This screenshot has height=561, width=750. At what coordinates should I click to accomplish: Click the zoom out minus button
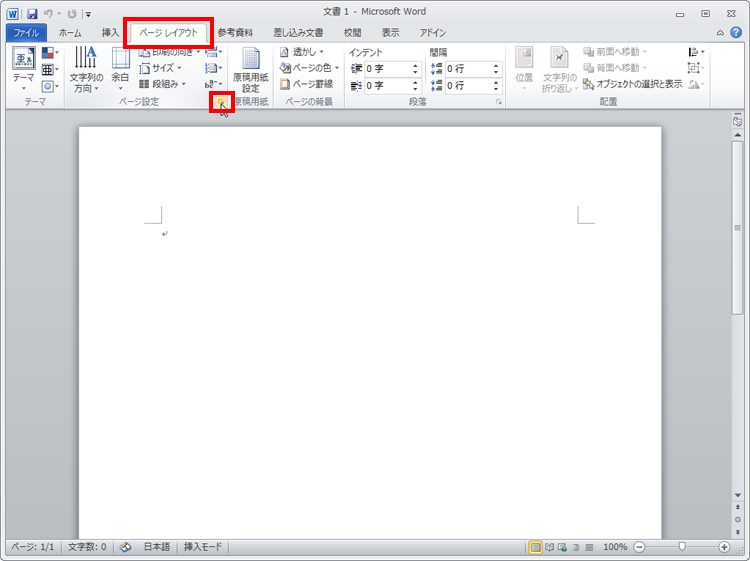(x=639, y=547)
